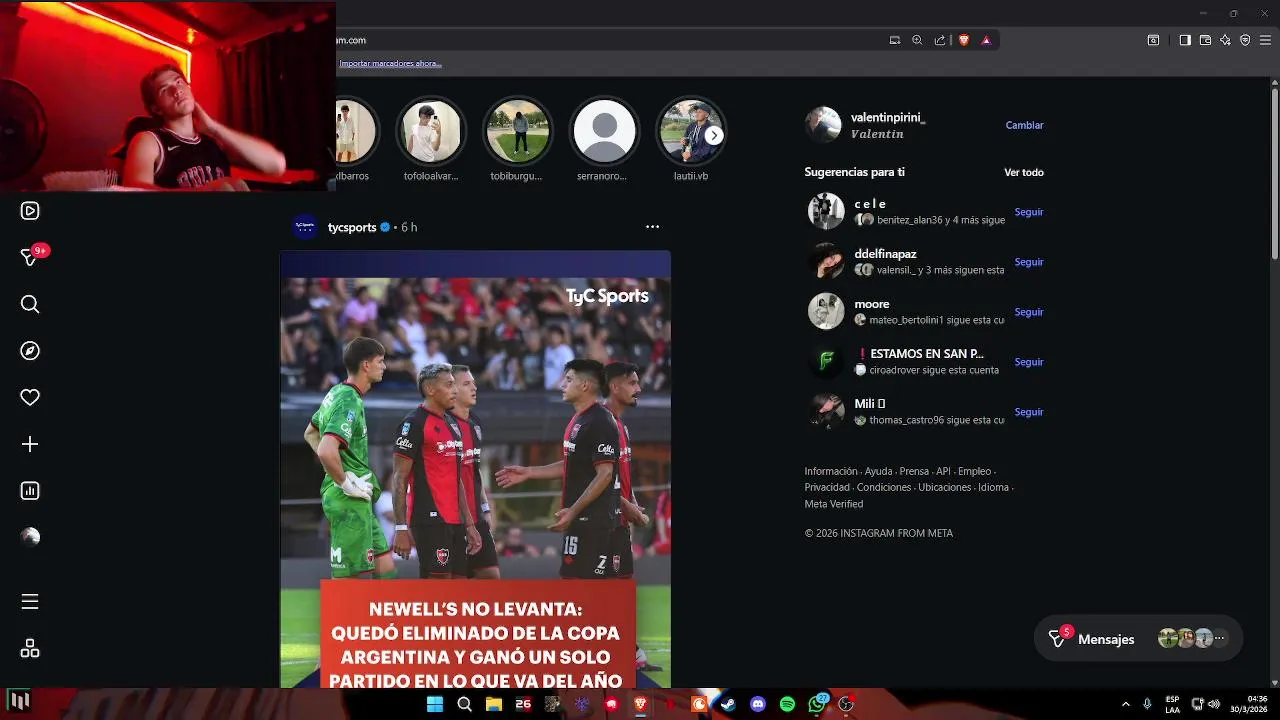Open Idioma footer language link
Image resolution: width=1280 pixels, height=720 pixels.
[993, 487]
